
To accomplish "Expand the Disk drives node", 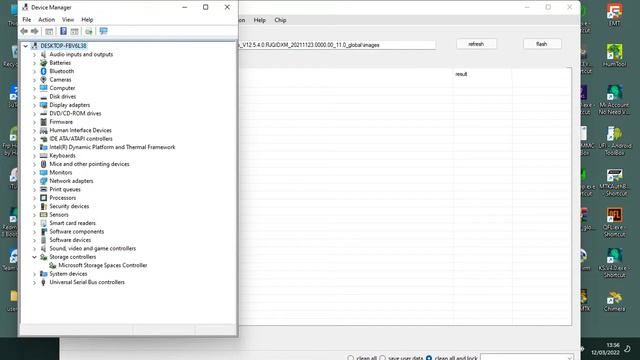I will pos(34,97).
